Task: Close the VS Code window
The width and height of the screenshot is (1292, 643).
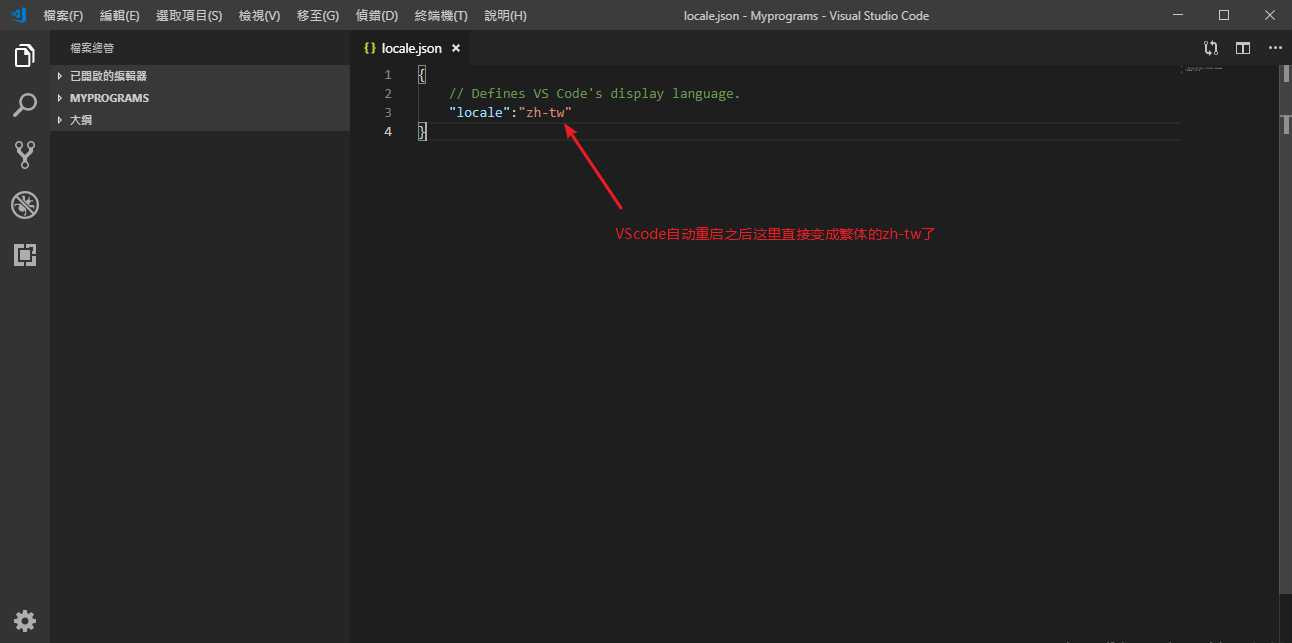Action: click(1269, 15)
